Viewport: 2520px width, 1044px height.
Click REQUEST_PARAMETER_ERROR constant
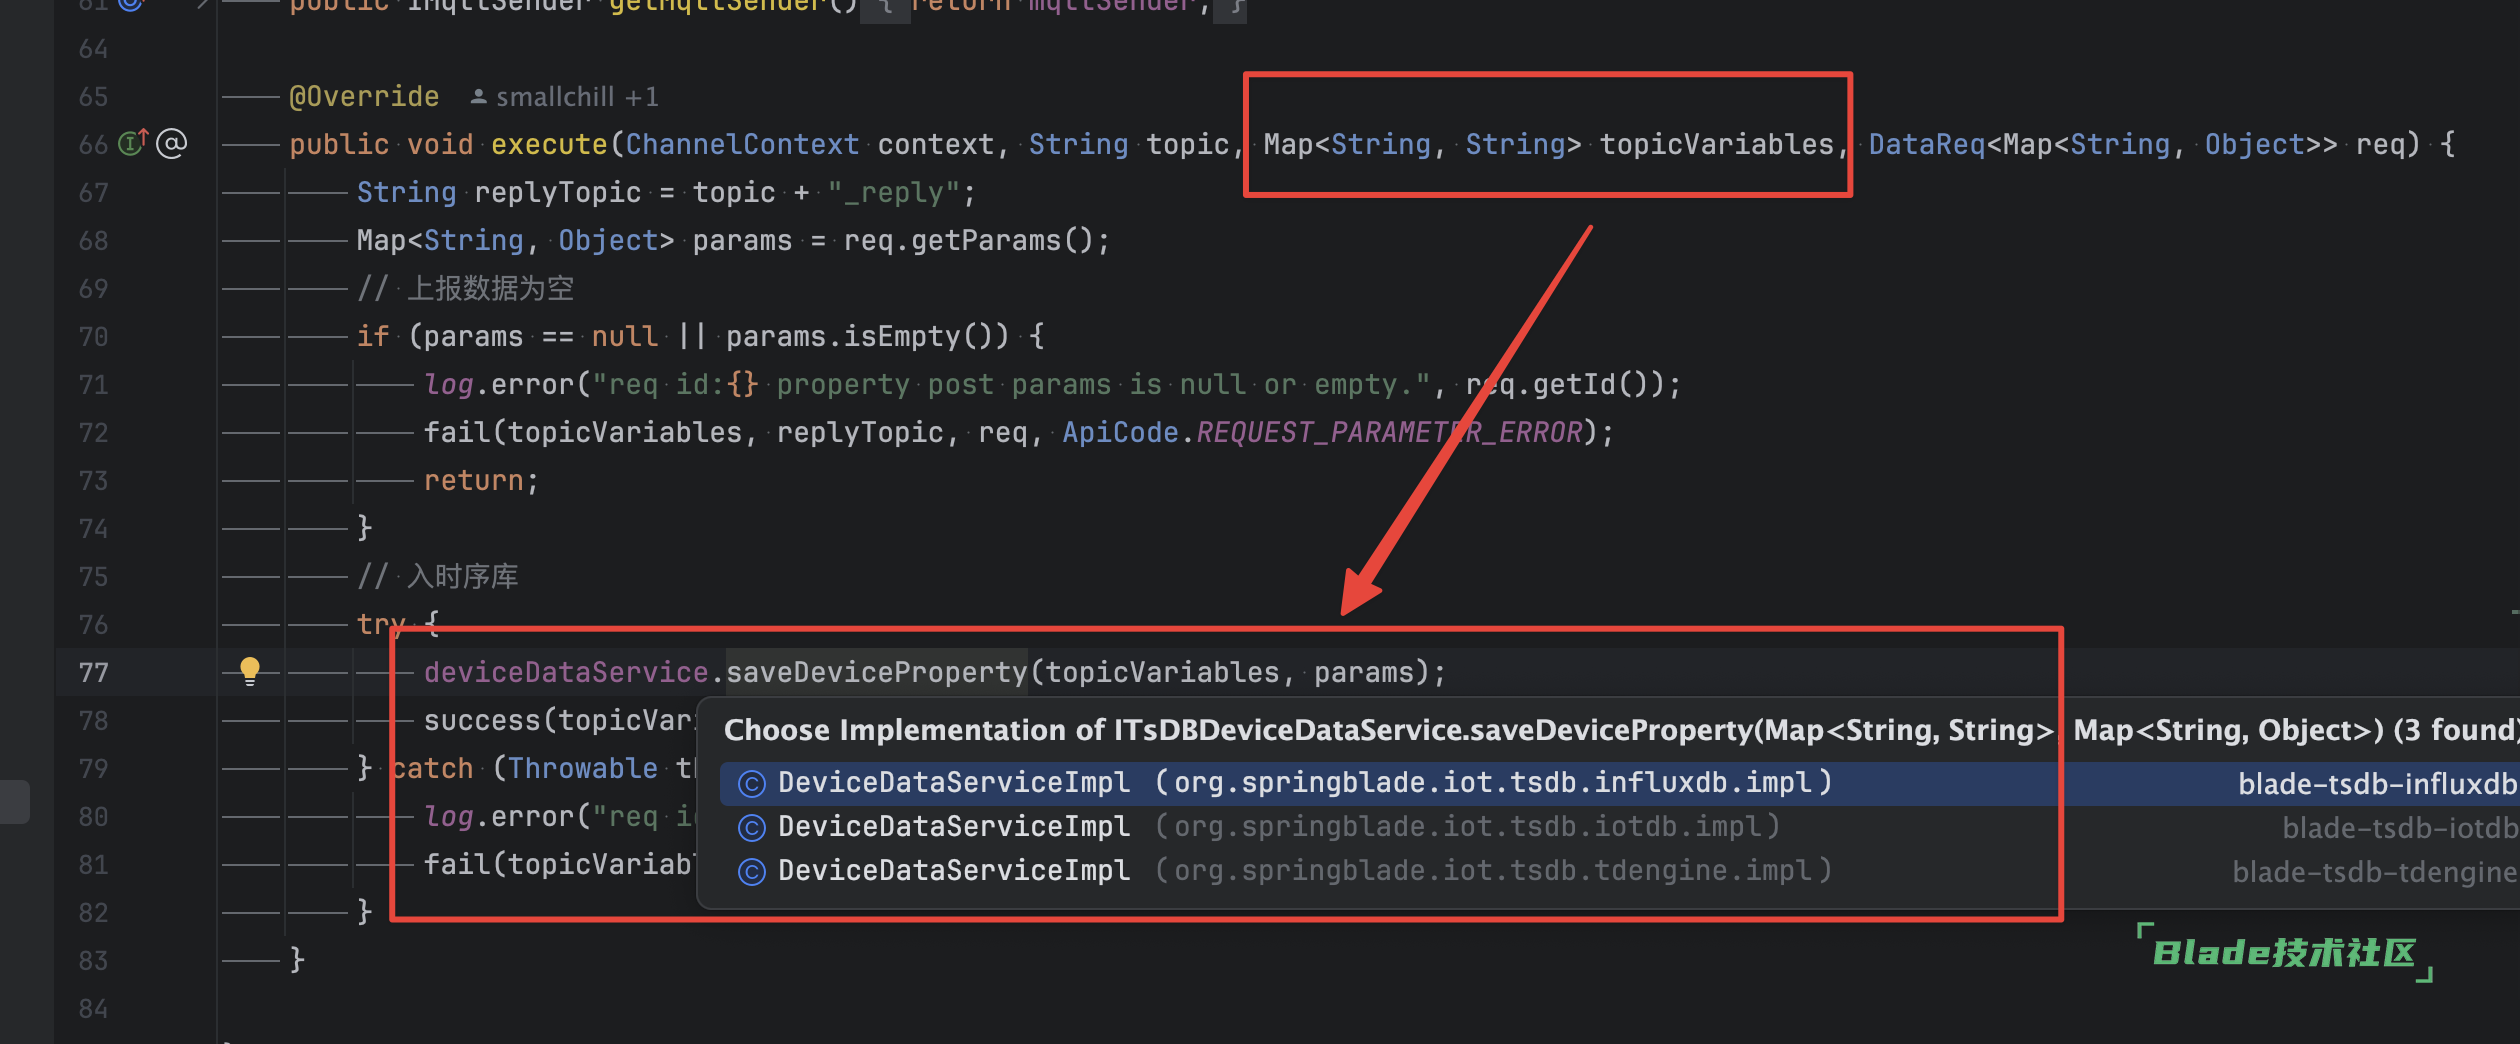tap(1390, 432)
